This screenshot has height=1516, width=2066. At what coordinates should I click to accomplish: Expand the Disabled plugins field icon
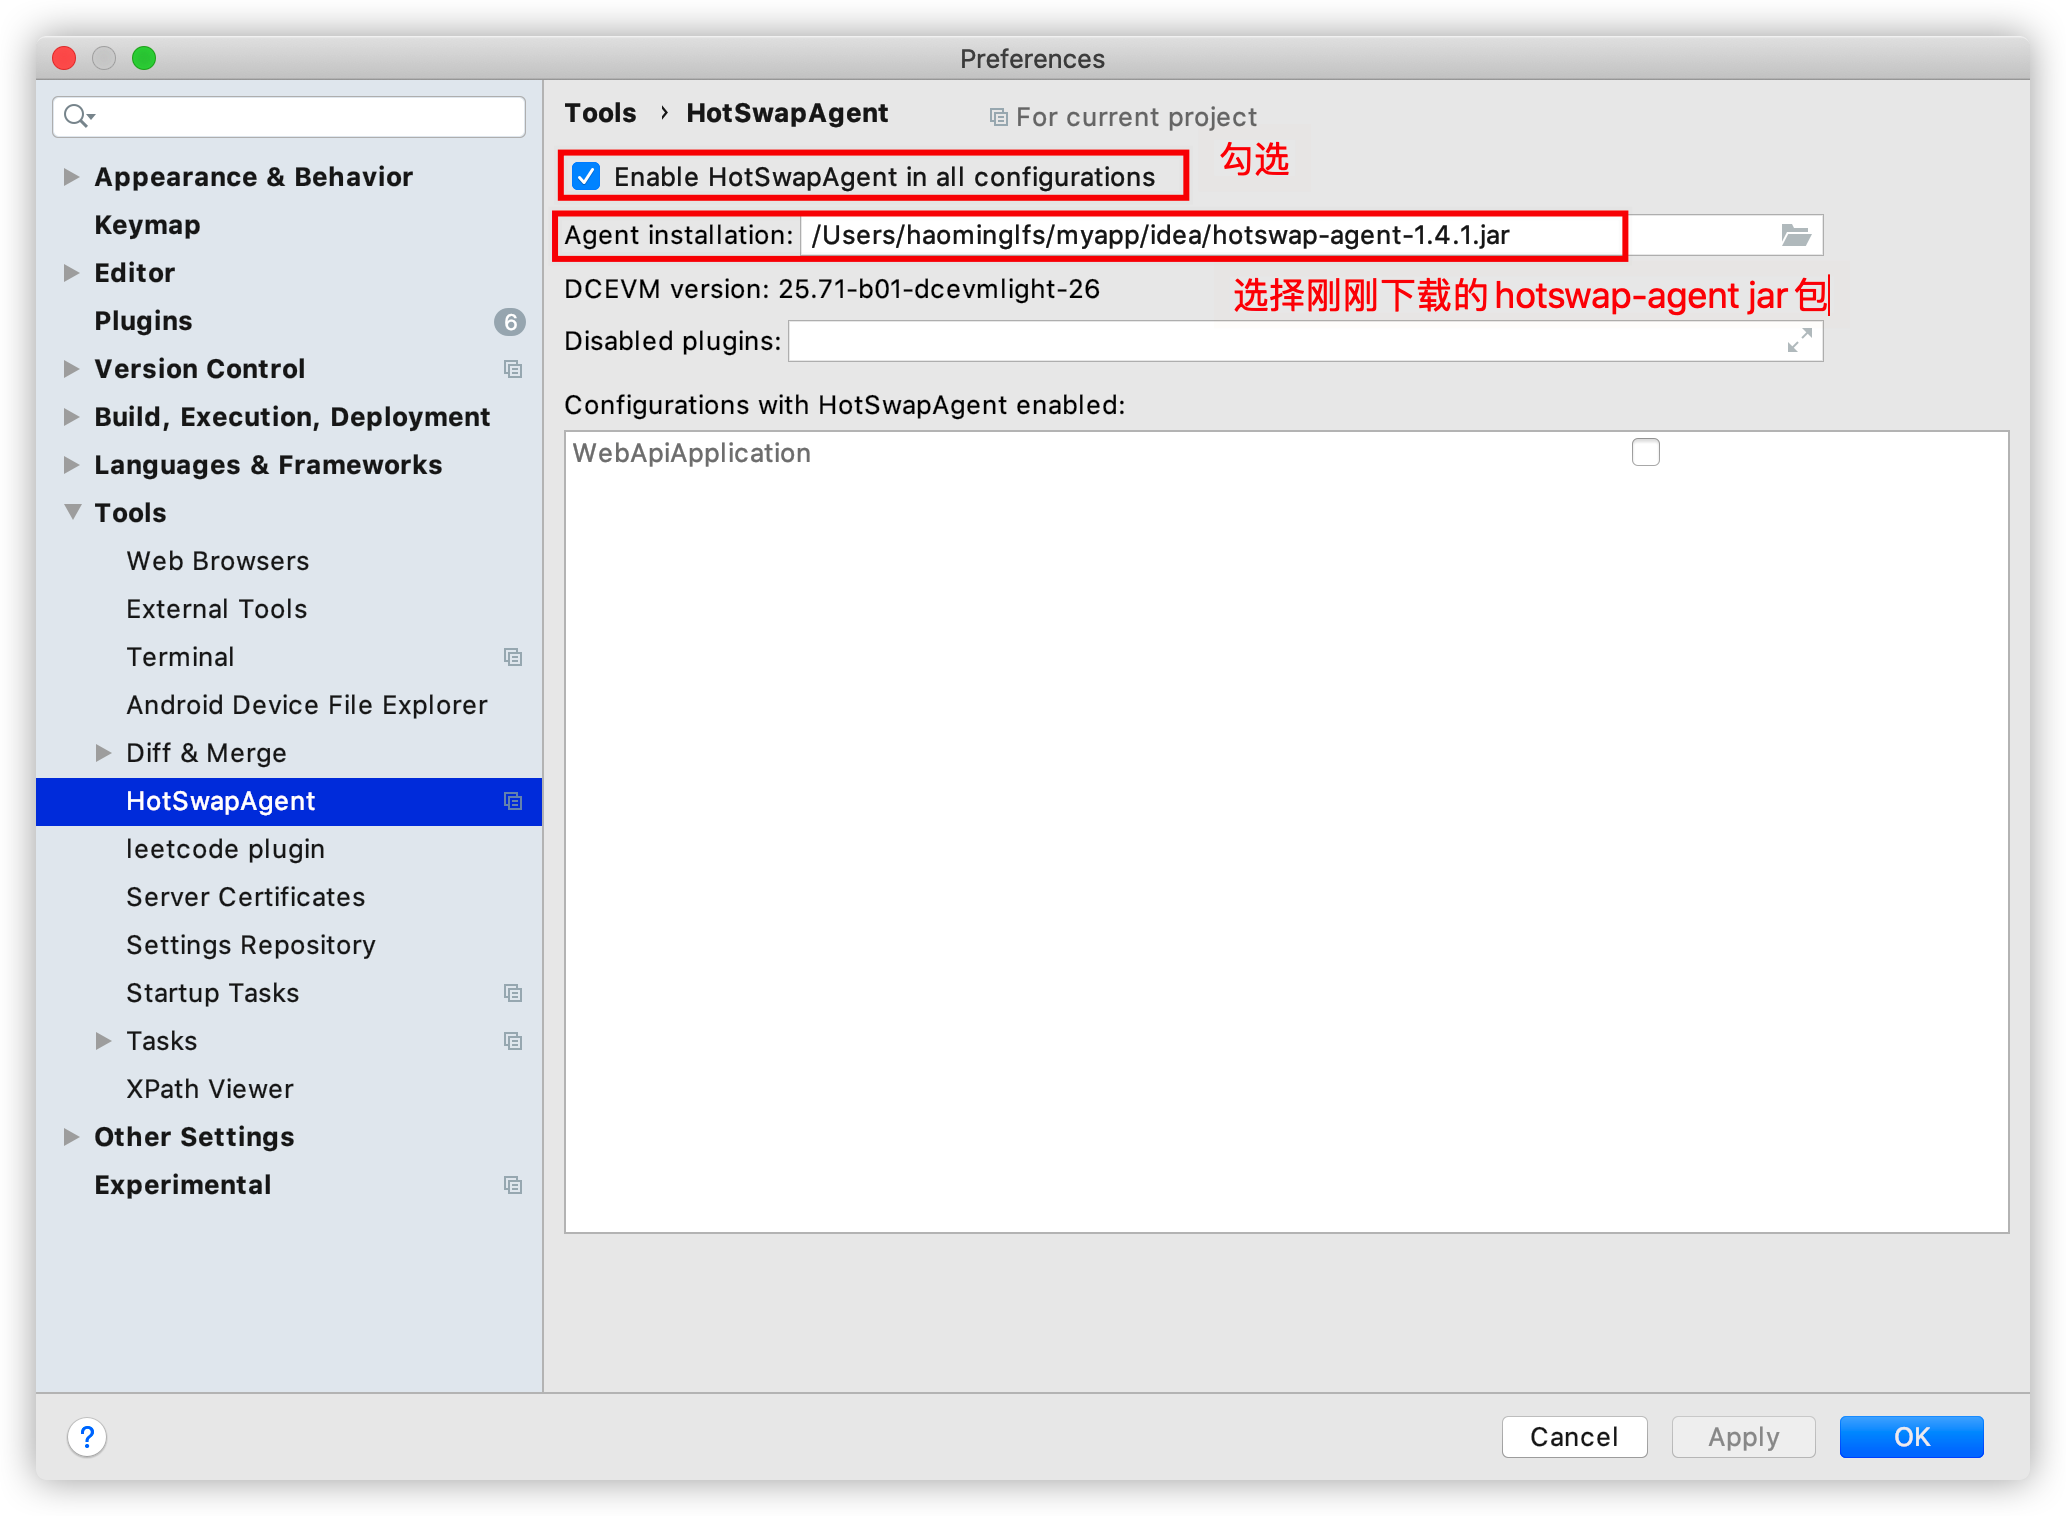tap(1799, 341)
